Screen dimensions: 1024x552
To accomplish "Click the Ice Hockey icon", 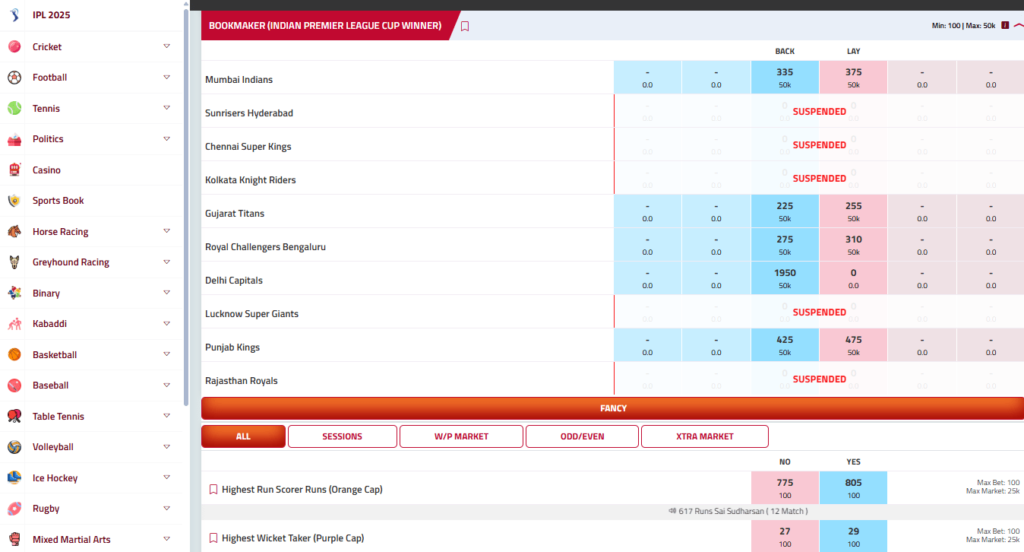I will pos(14,478).
